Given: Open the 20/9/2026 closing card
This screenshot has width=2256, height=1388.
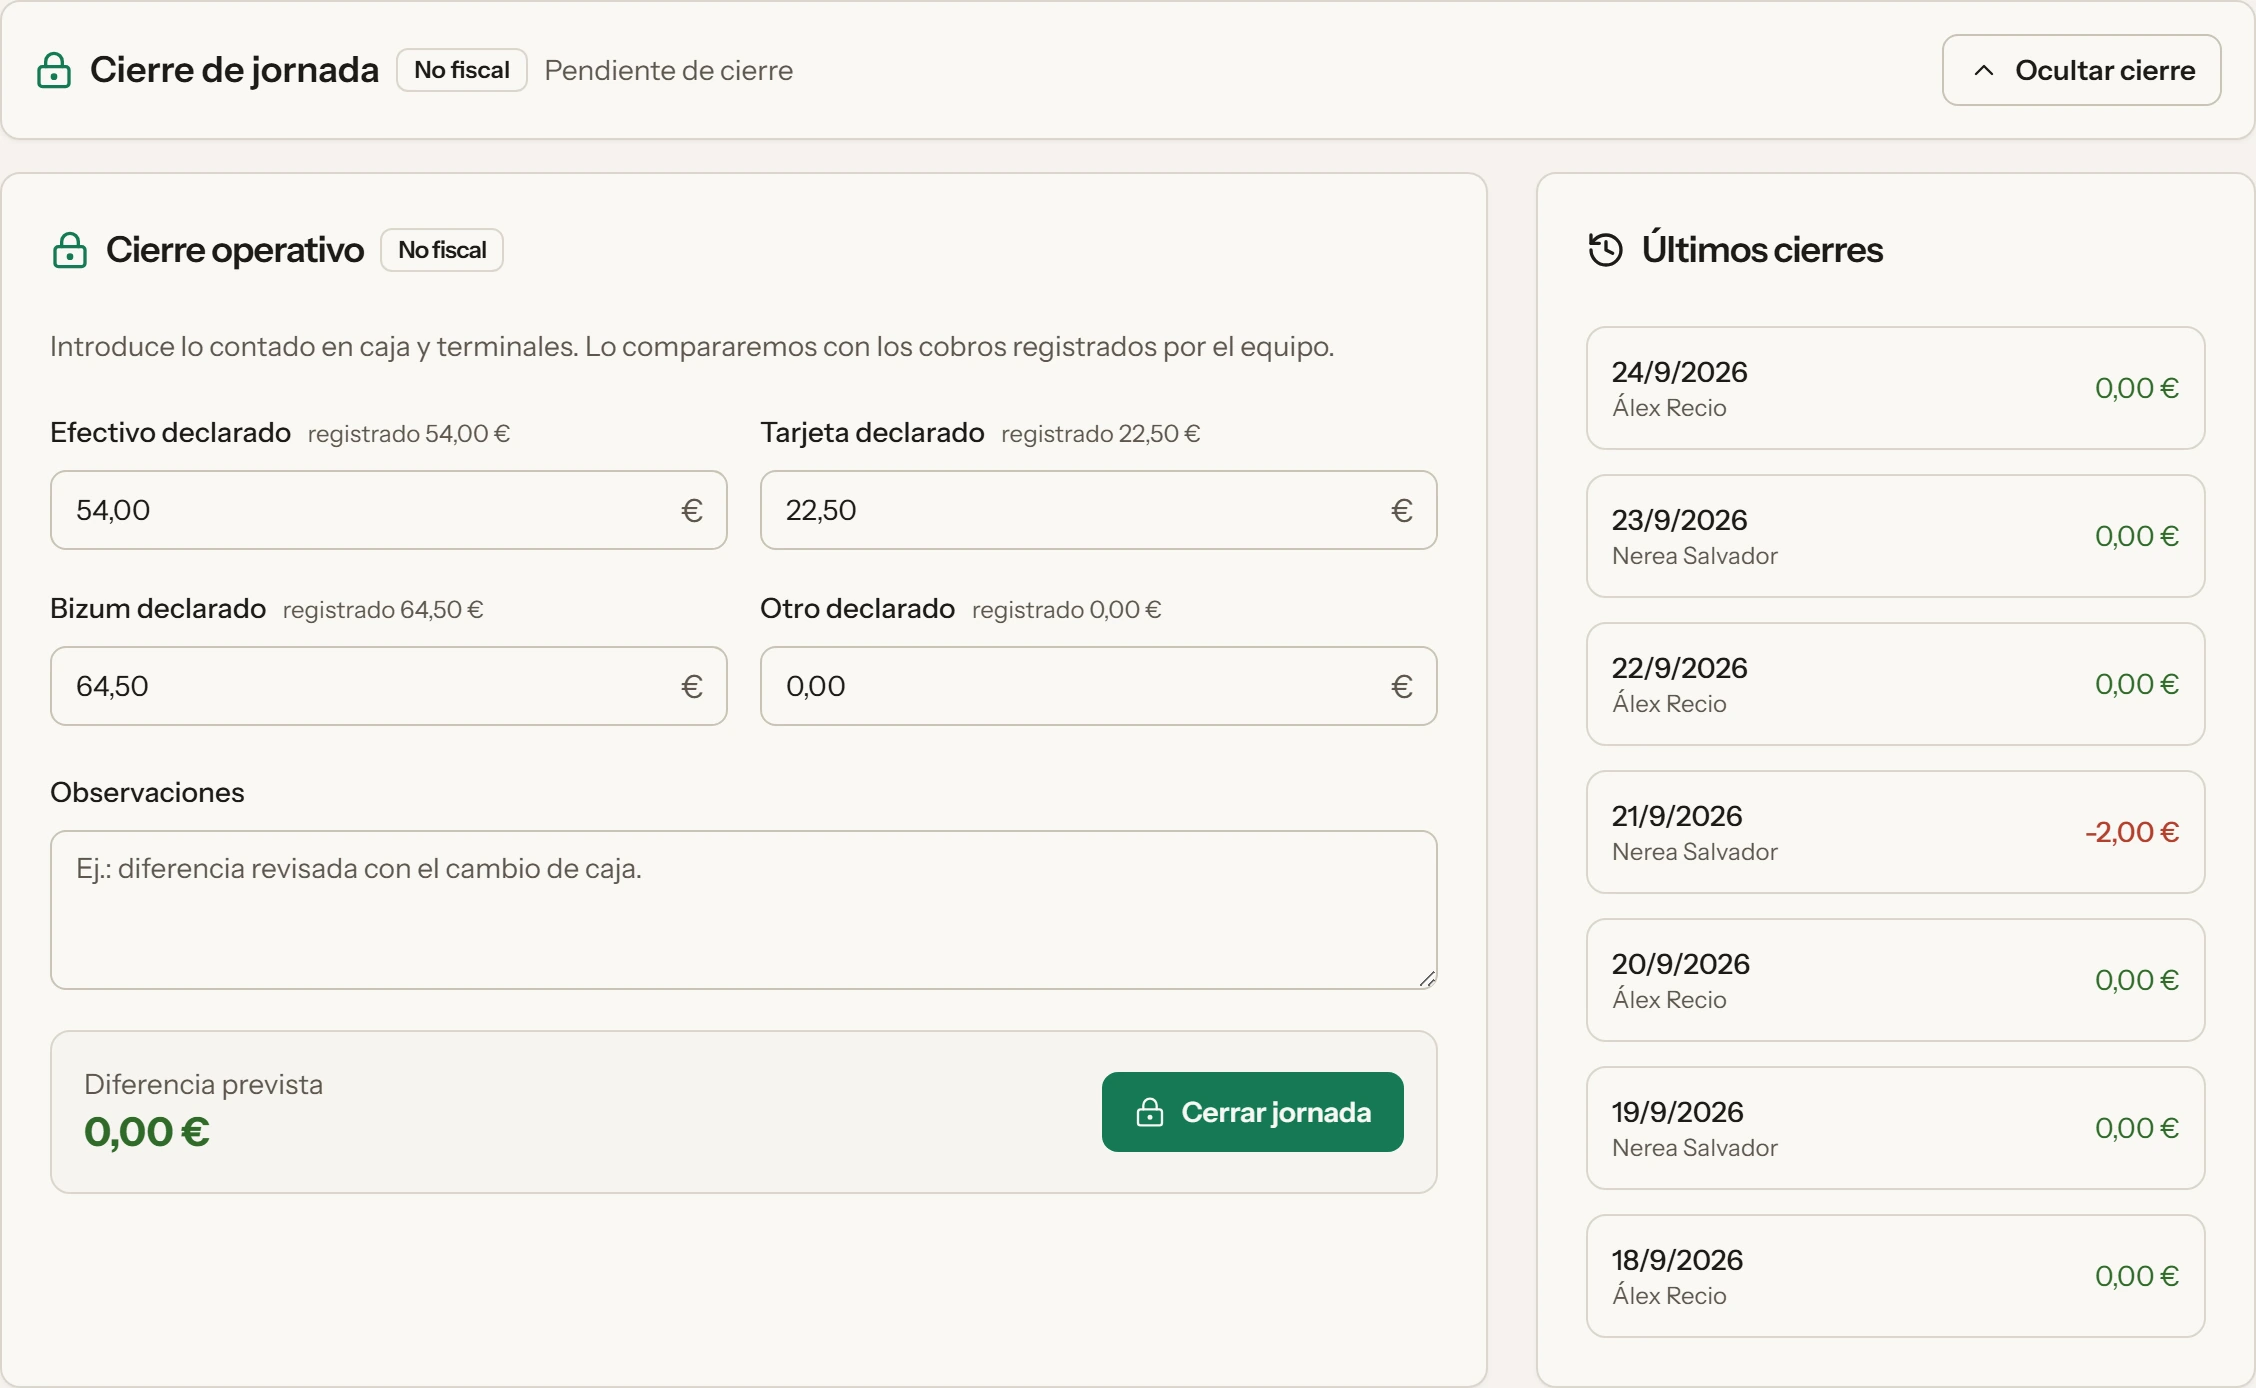Looking at the screenshot, I should 1896,980.
